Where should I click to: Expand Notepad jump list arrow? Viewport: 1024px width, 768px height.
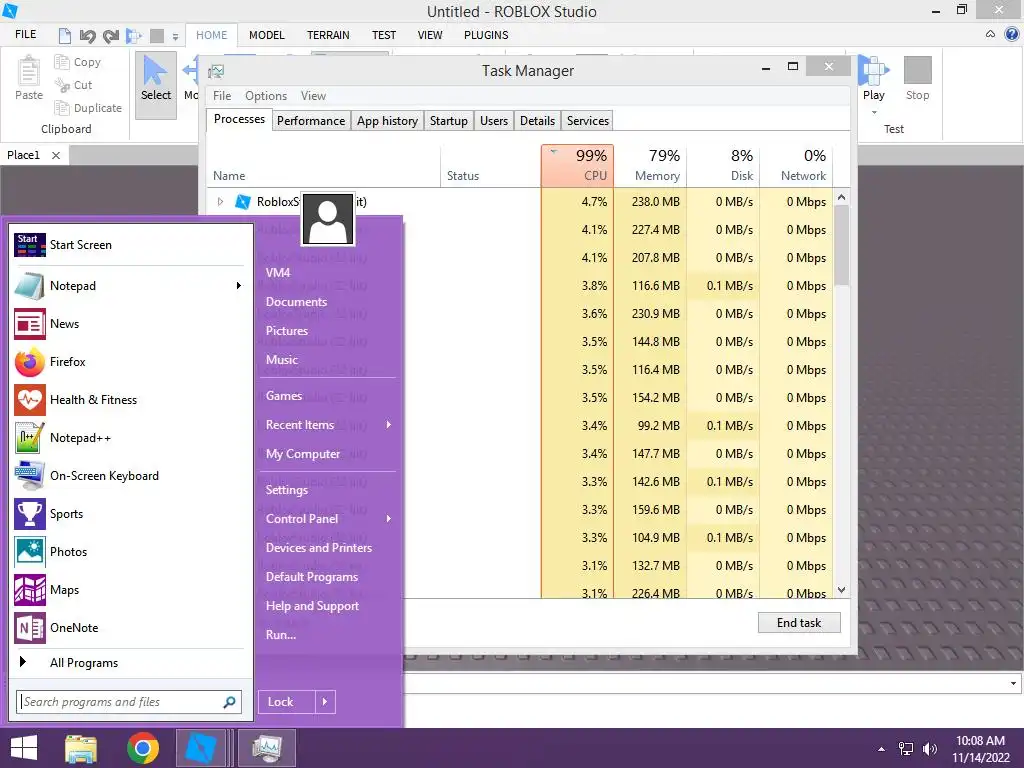[238, 285]
